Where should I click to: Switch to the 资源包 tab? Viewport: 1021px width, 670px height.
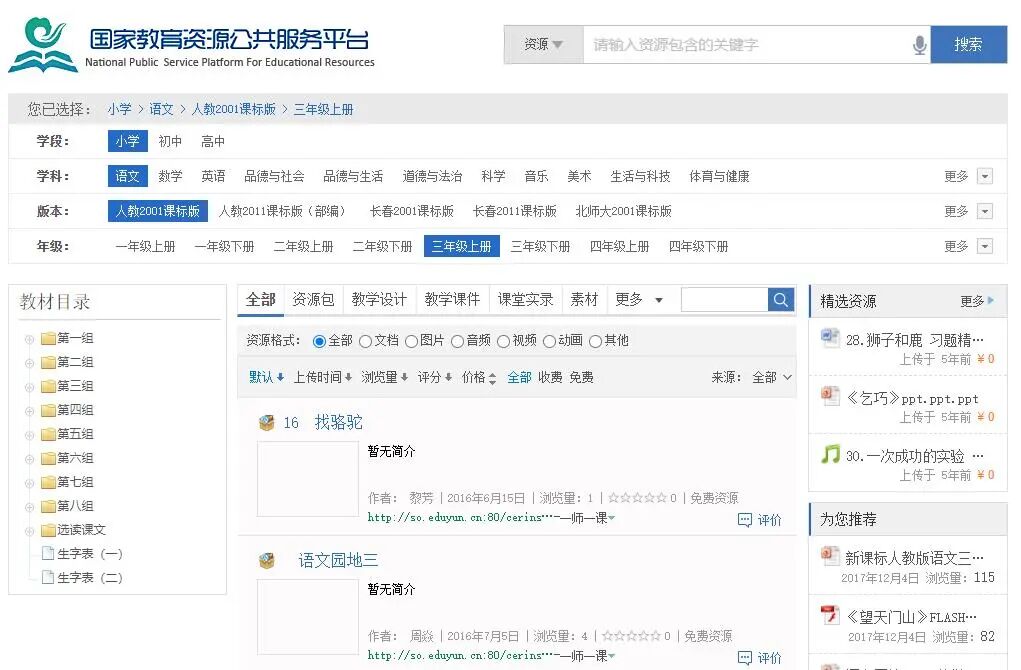click(x=313, y=300)
